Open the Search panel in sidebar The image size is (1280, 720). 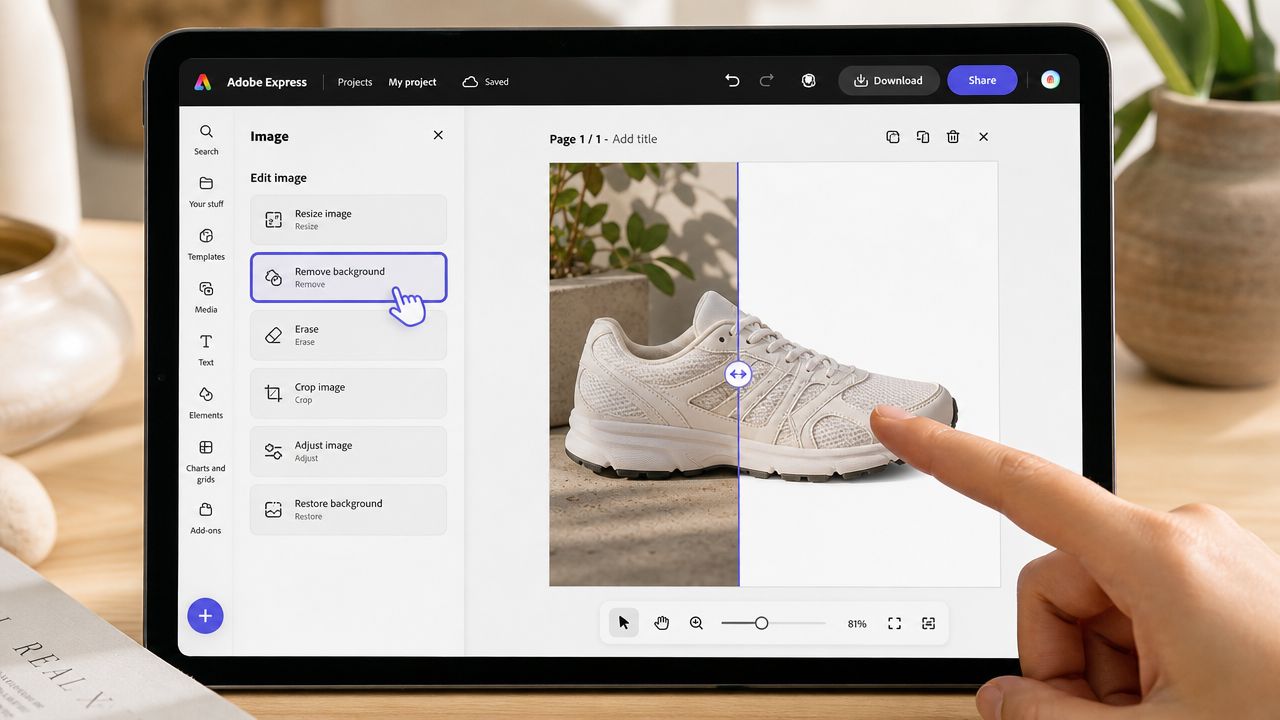(206, 139)
